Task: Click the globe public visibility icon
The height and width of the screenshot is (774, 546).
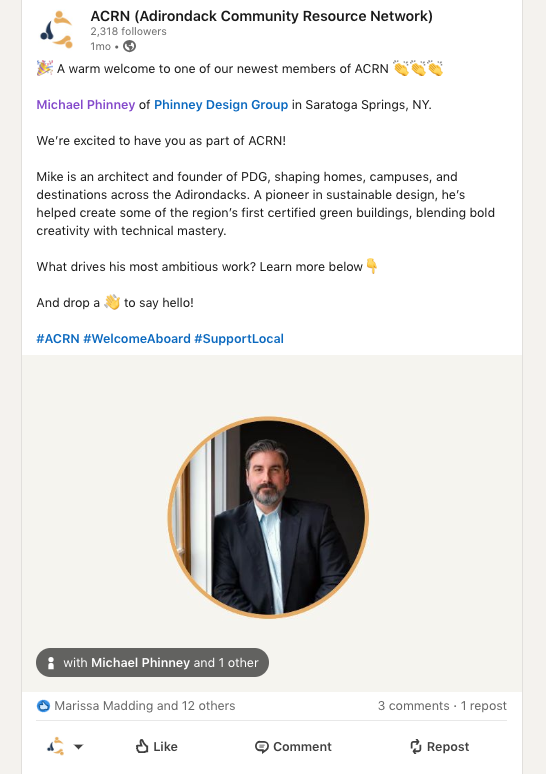Action: (x=129, y=46)
